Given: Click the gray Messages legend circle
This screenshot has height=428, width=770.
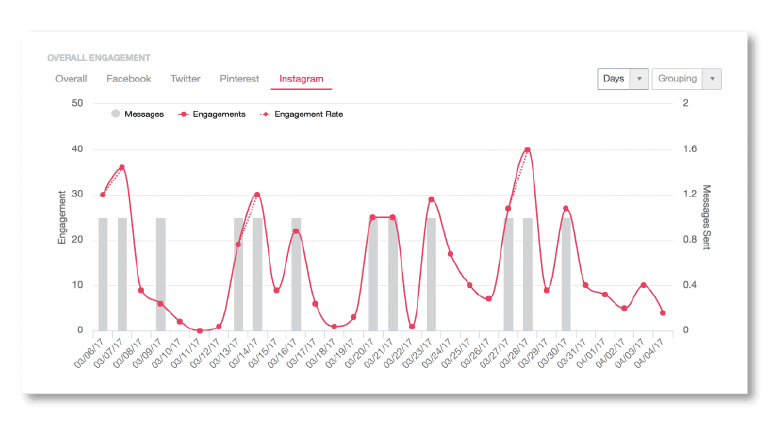Looking at the screenshot, I should point(116,114).
